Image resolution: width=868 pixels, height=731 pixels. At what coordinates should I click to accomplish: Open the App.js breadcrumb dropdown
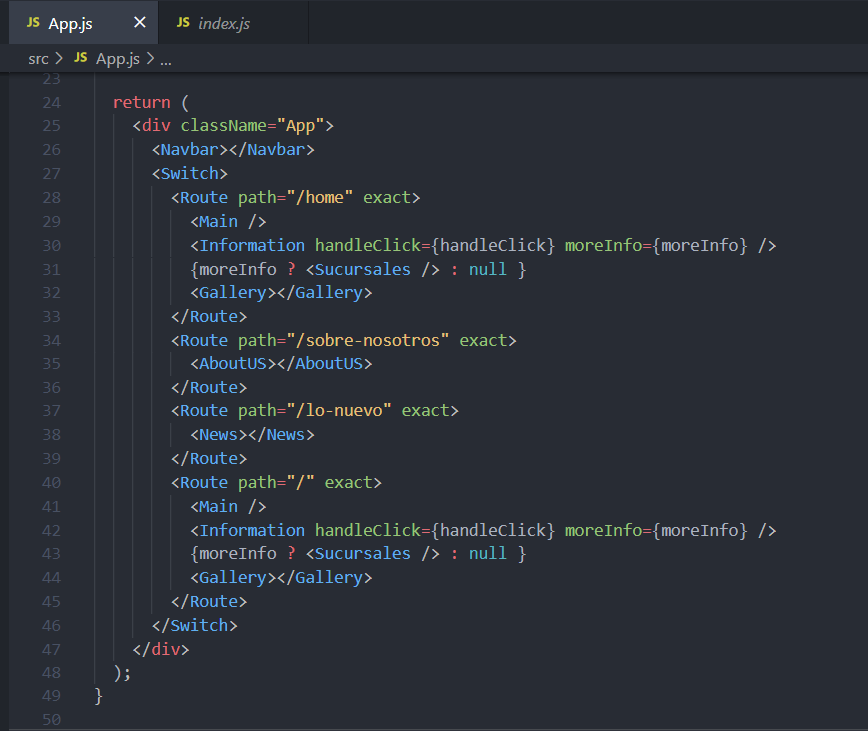[x=118, y=58]
